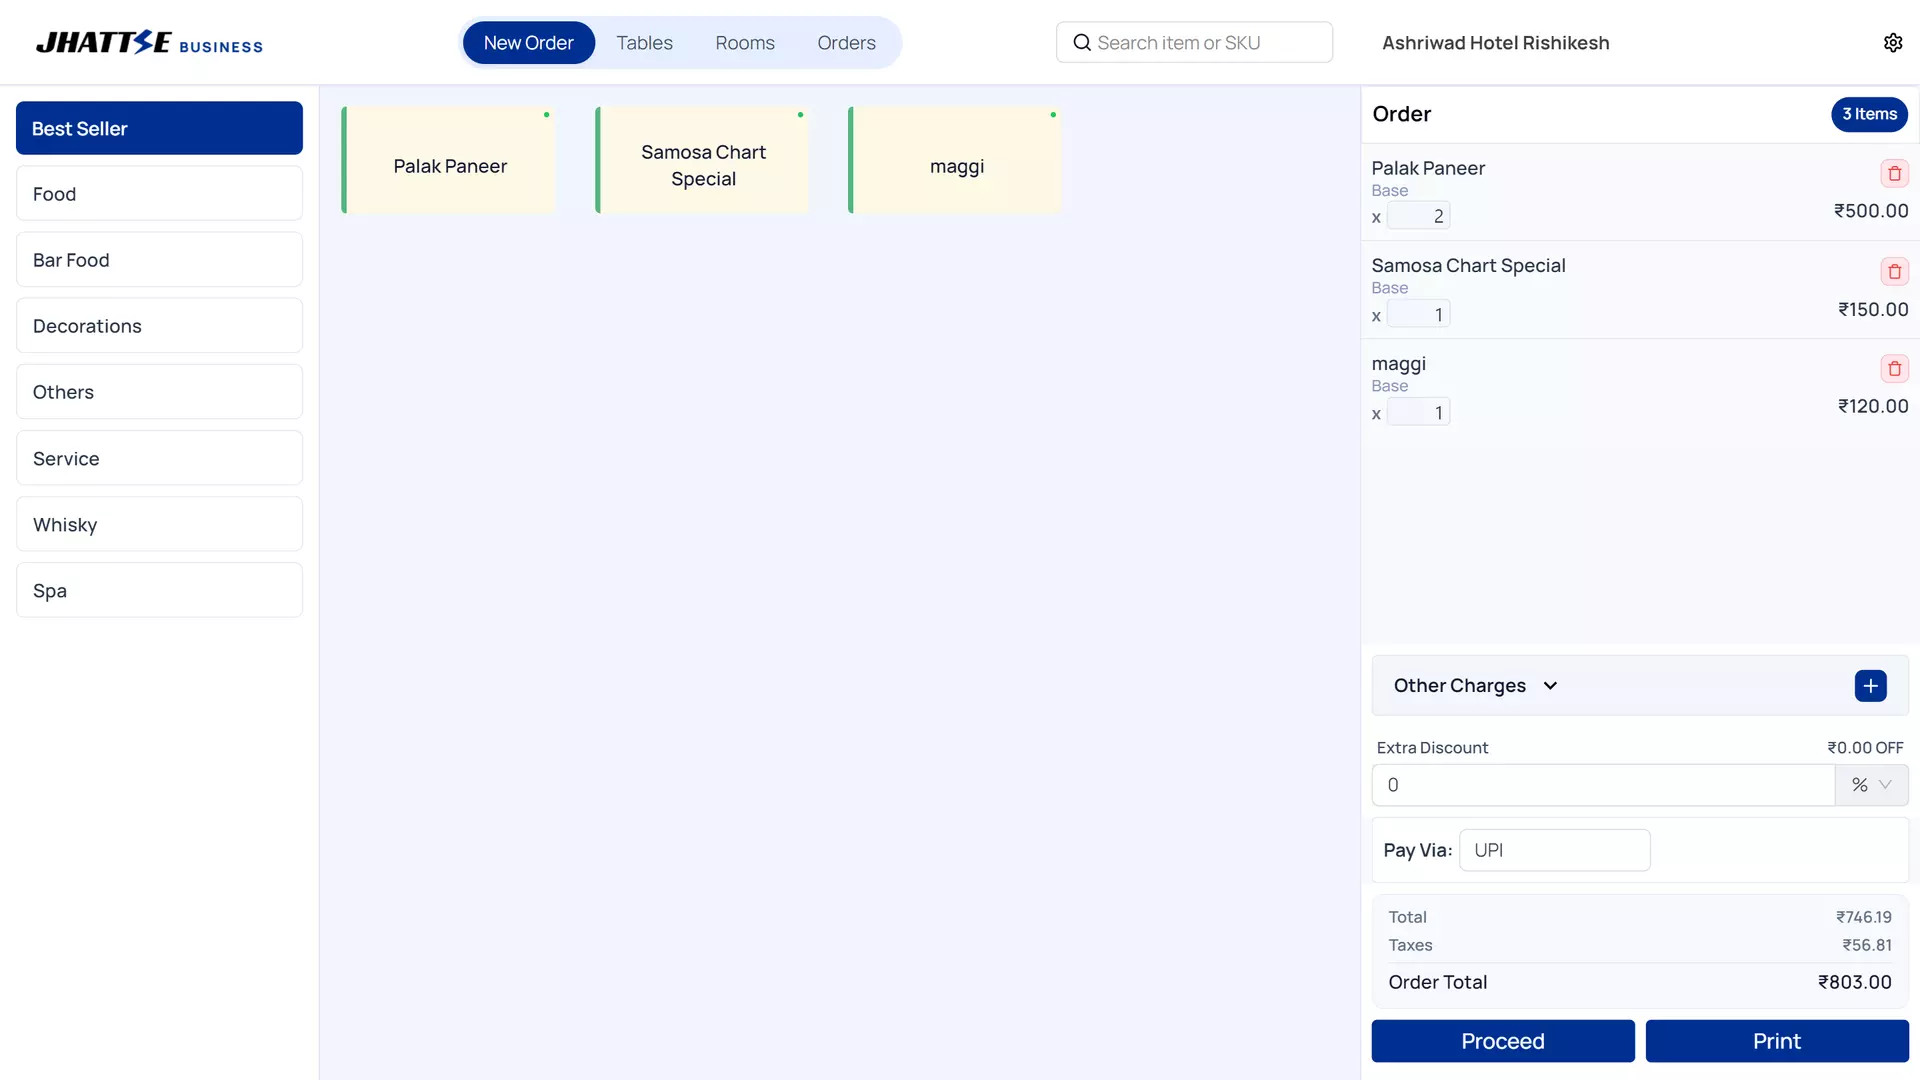The image size is (1920, 1080).
Task: Select the Food category
Action: pyautogui.click(x=159, y=194)
